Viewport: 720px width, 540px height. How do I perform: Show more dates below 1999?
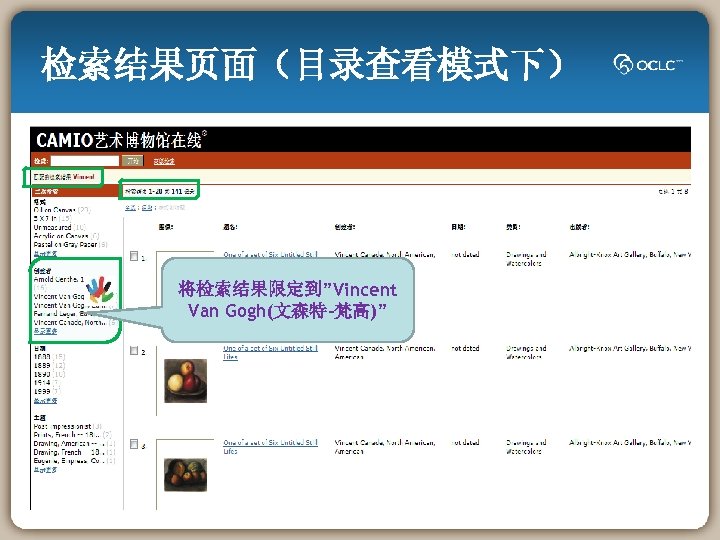(x=45, y=400)
